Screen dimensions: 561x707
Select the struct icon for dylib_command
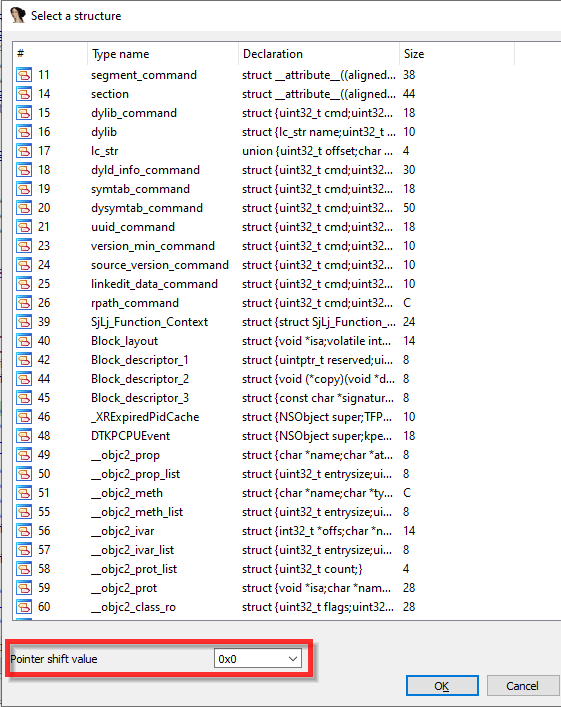pyautogui.click(x=24, y=113)
